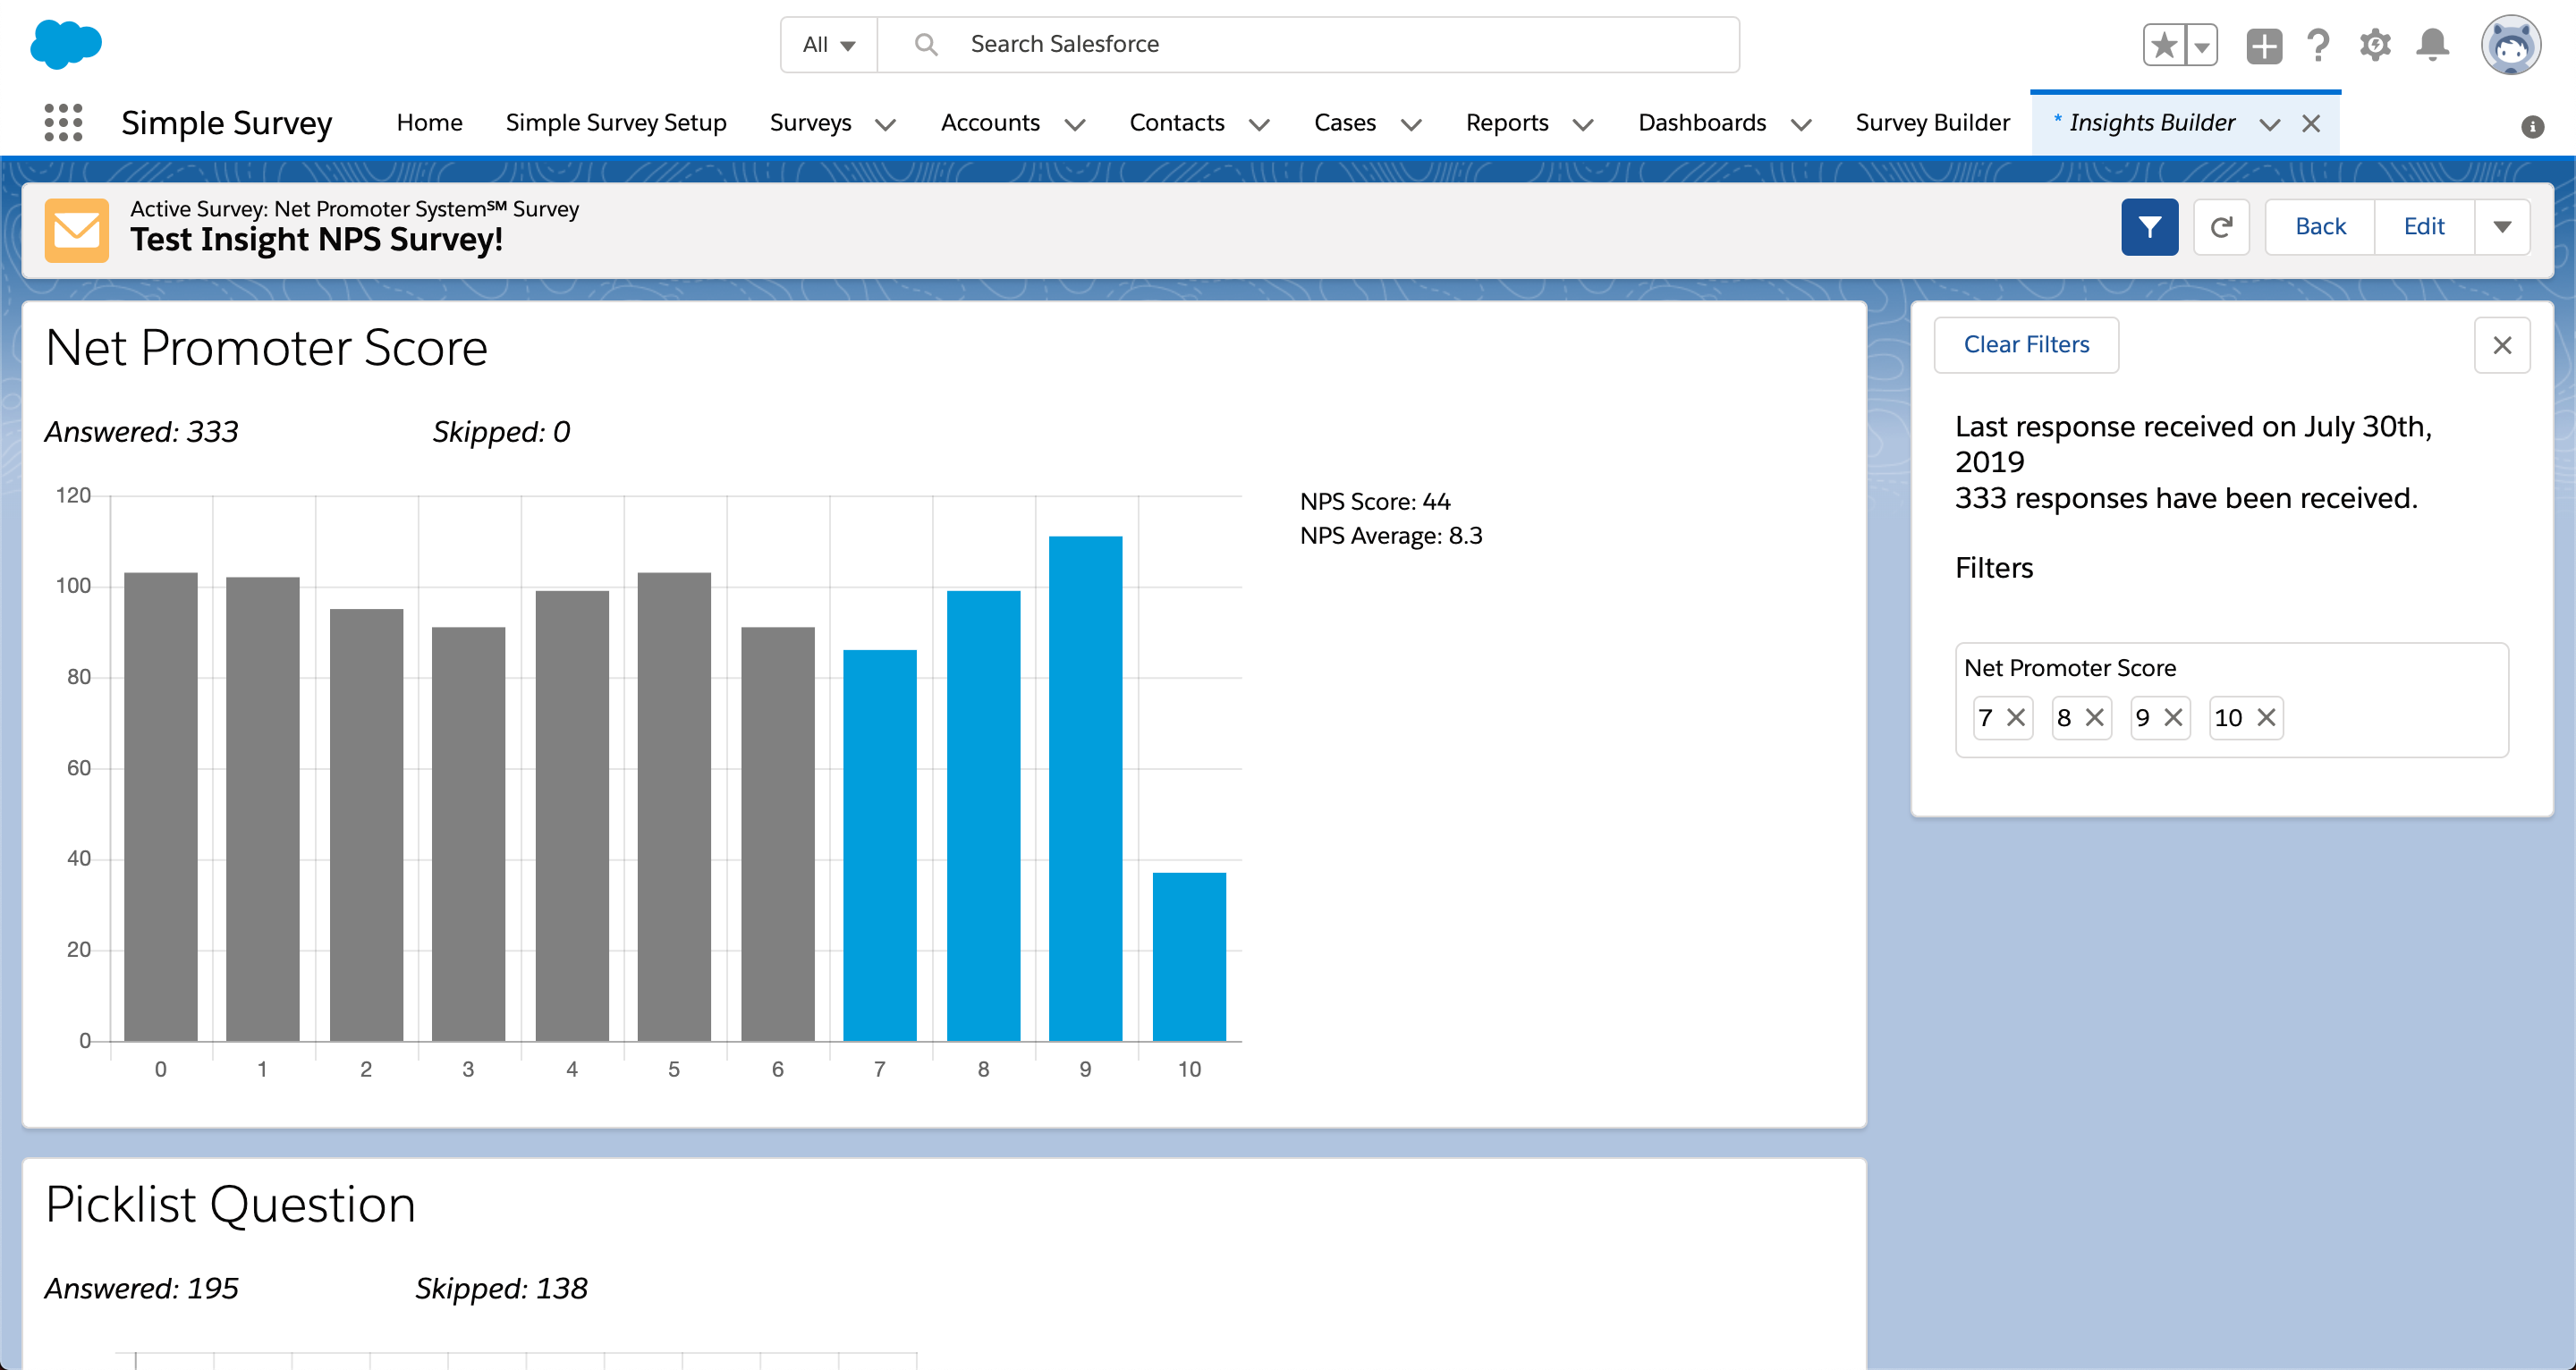The width and height of the screenshot is (2576, 1370).
Task: Click the Clear Filters button
Action: click(2026, 345)
